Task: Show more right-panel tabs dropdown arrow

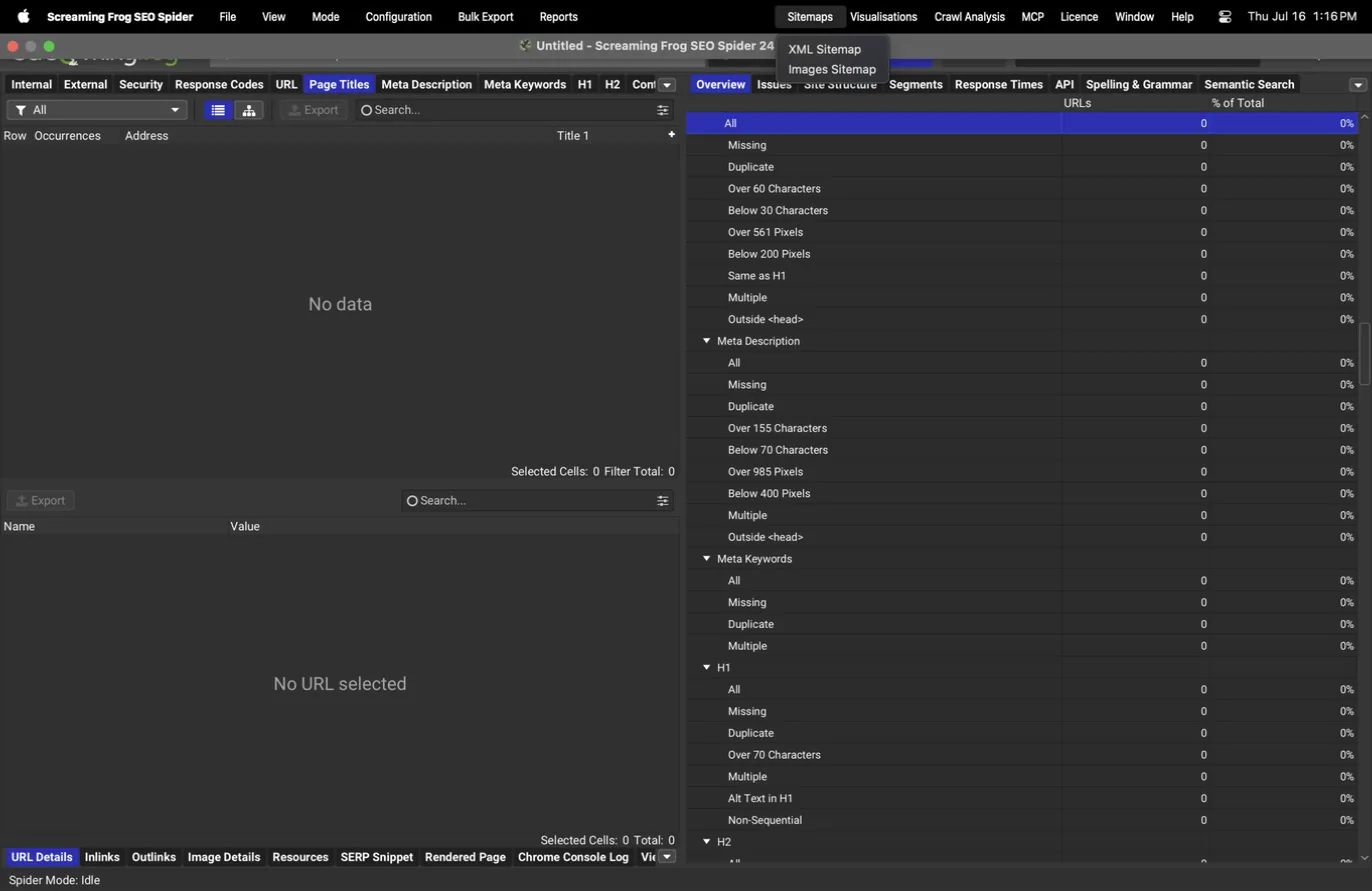Action: 1358,85
